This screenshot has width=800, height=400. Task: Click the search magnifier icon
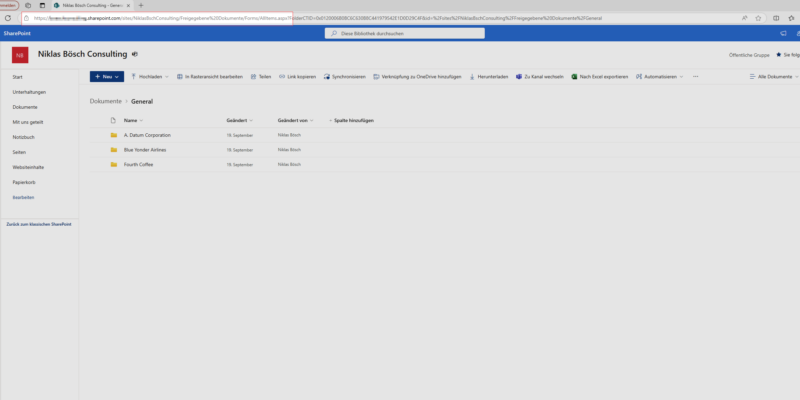tap(334, 33)
